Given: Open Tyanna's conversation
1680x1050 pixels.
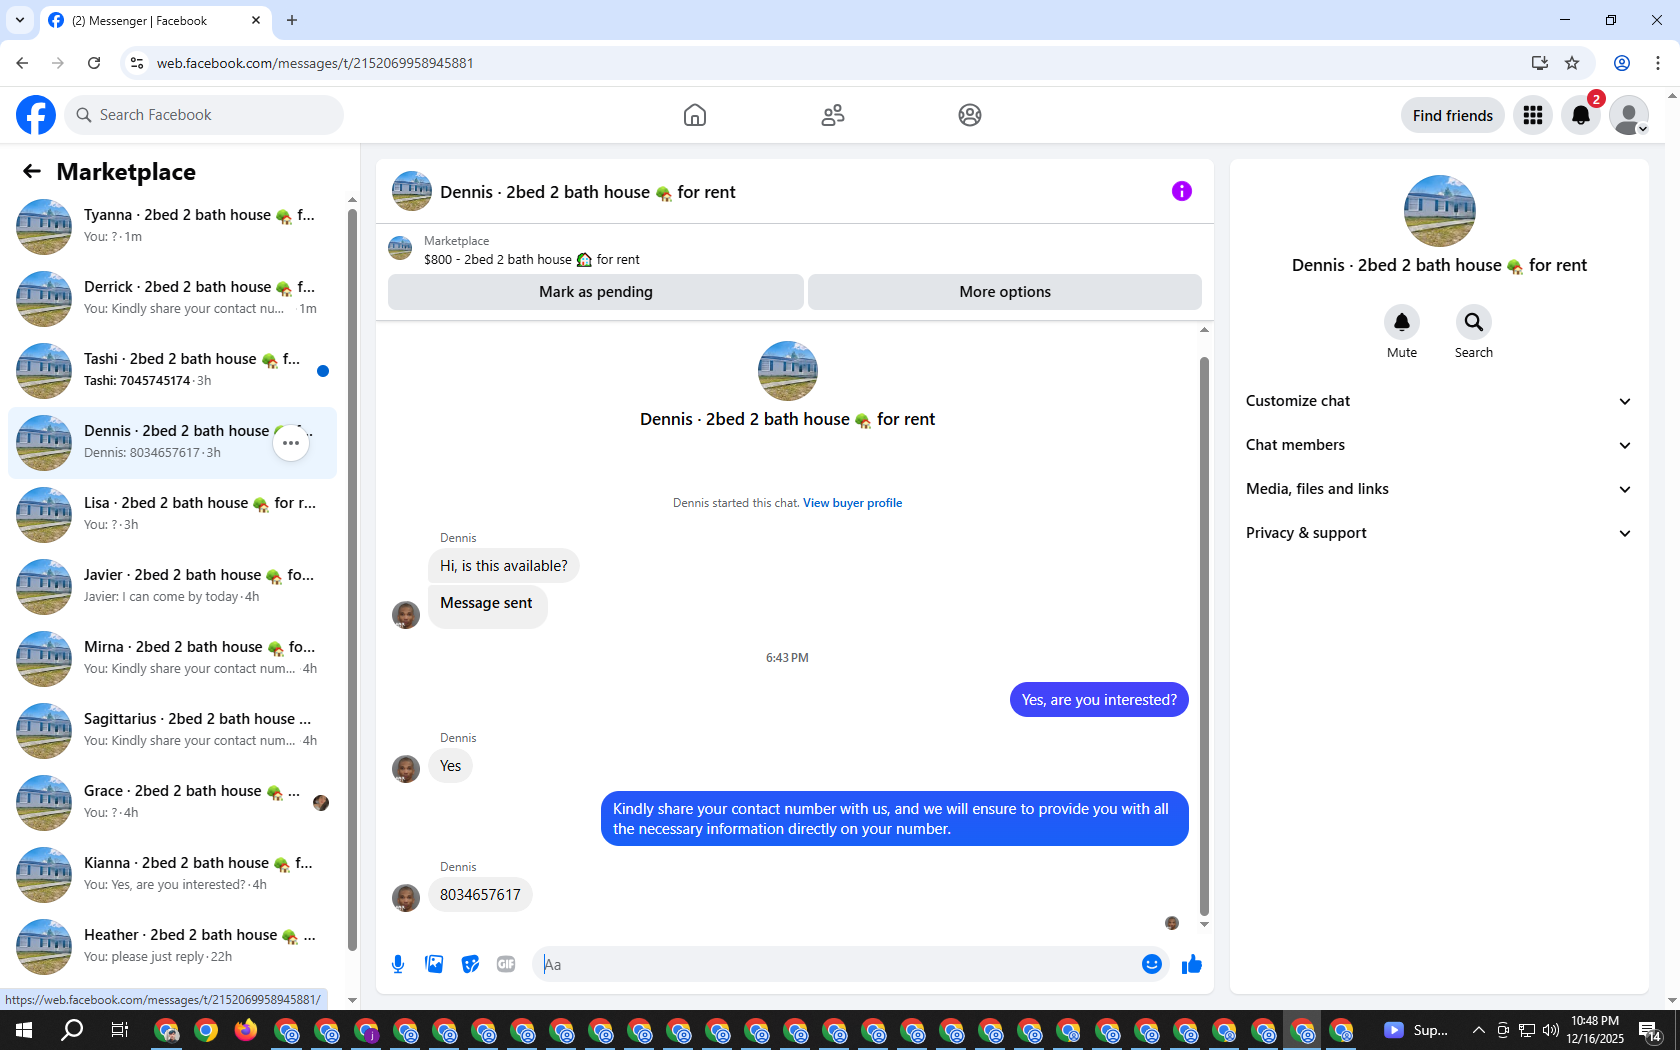Looking at the screenshot, I should (172, 227).
